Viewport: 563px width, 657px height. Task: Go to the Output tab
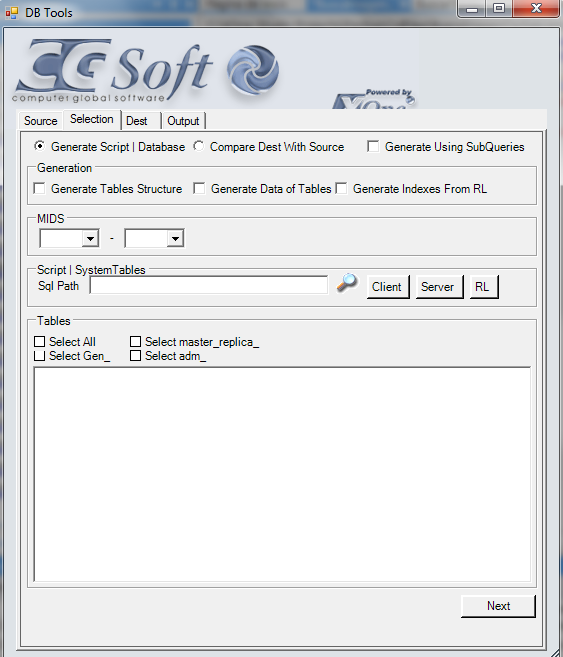(183, 121)
